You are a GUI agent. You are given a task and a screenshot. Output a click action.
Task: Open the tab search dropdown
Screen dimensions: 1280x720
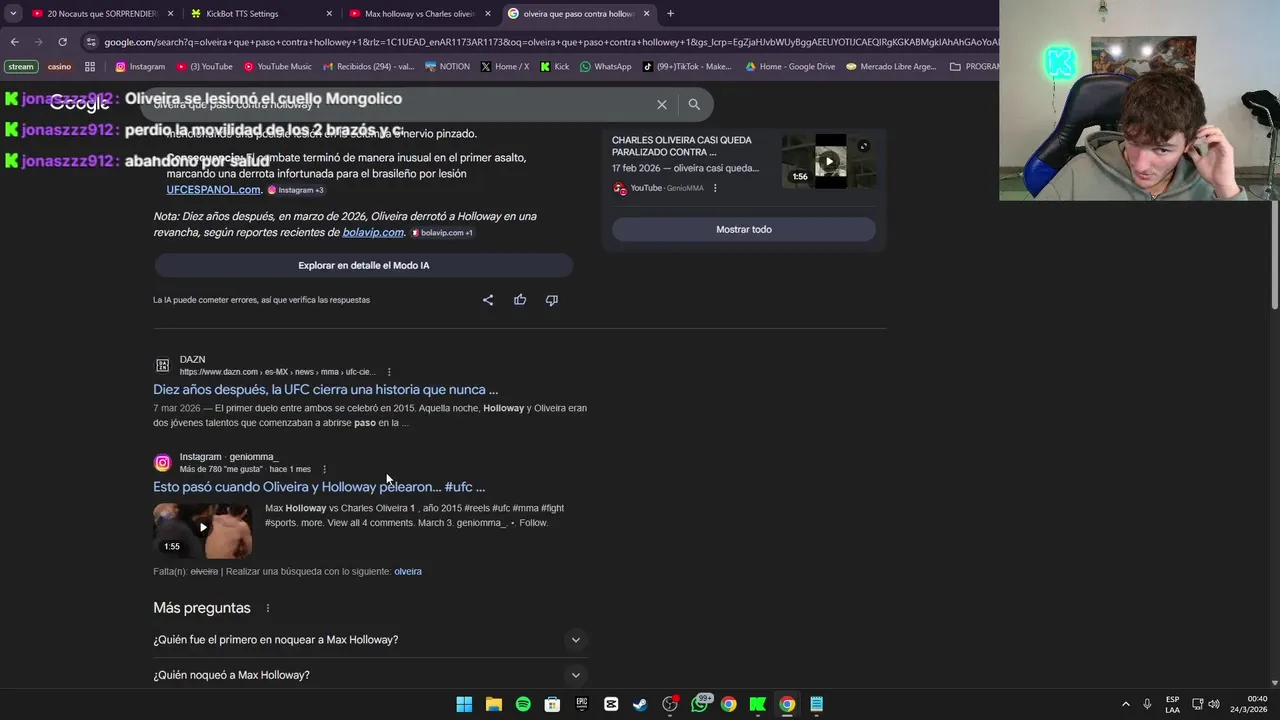(13, 14)
